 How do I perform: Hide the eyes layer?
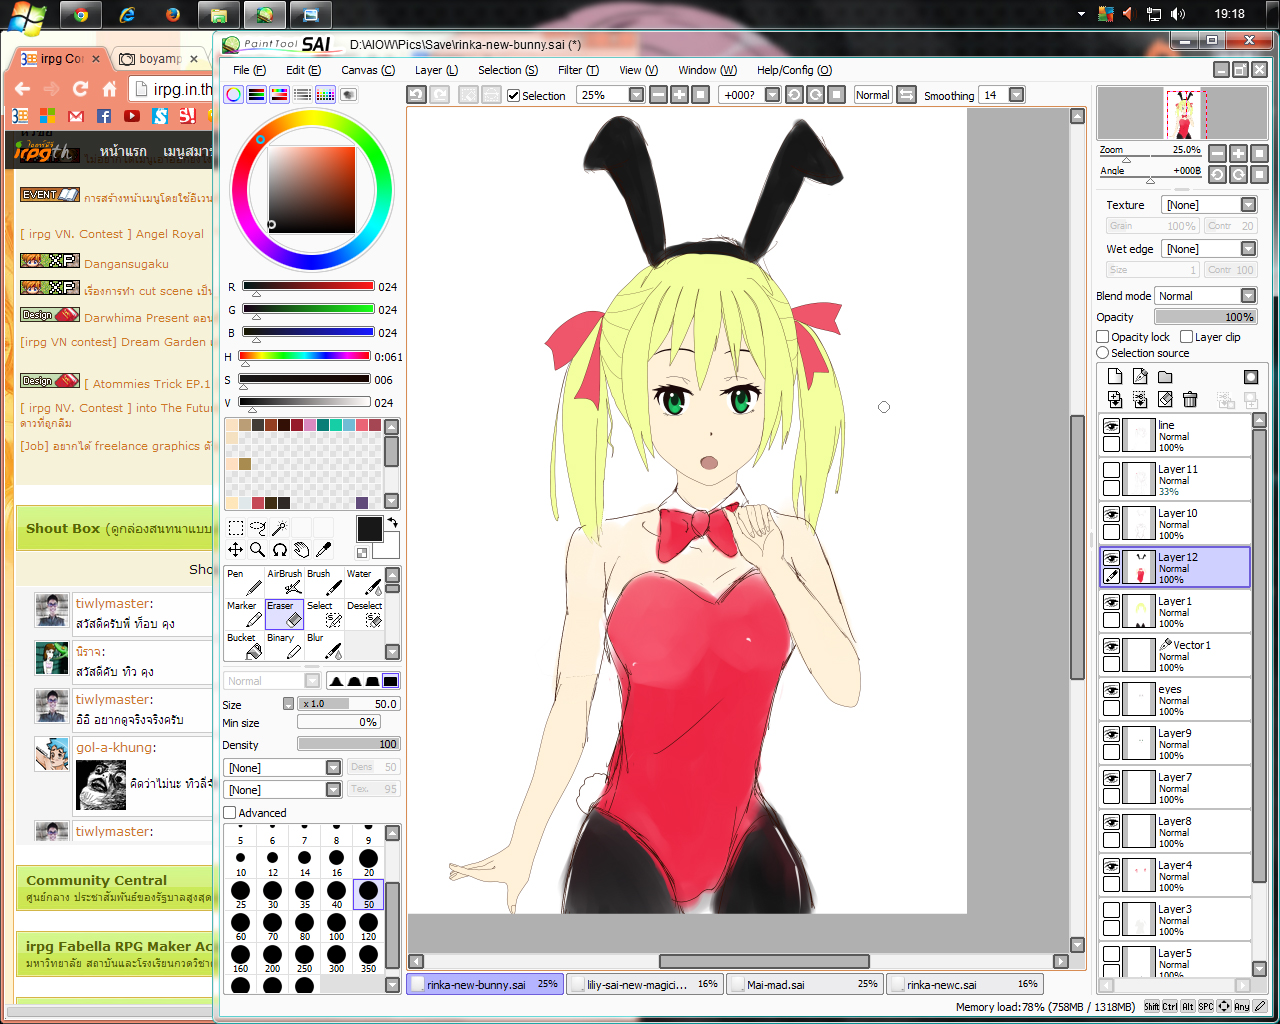click(x=1111, y=690)
